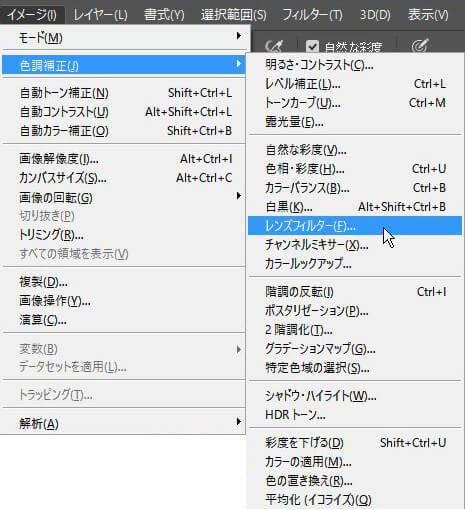Viewport: 465px width, 510px height.
Task: Toggle the 自然な彩度 checkbox in options bar
Action: (312, 46)
